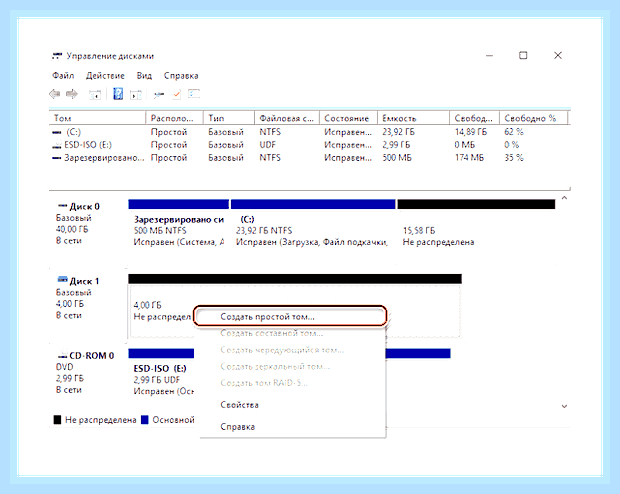
Task: Click the scroll up arrow of disk pane
Action: [564, 198]
